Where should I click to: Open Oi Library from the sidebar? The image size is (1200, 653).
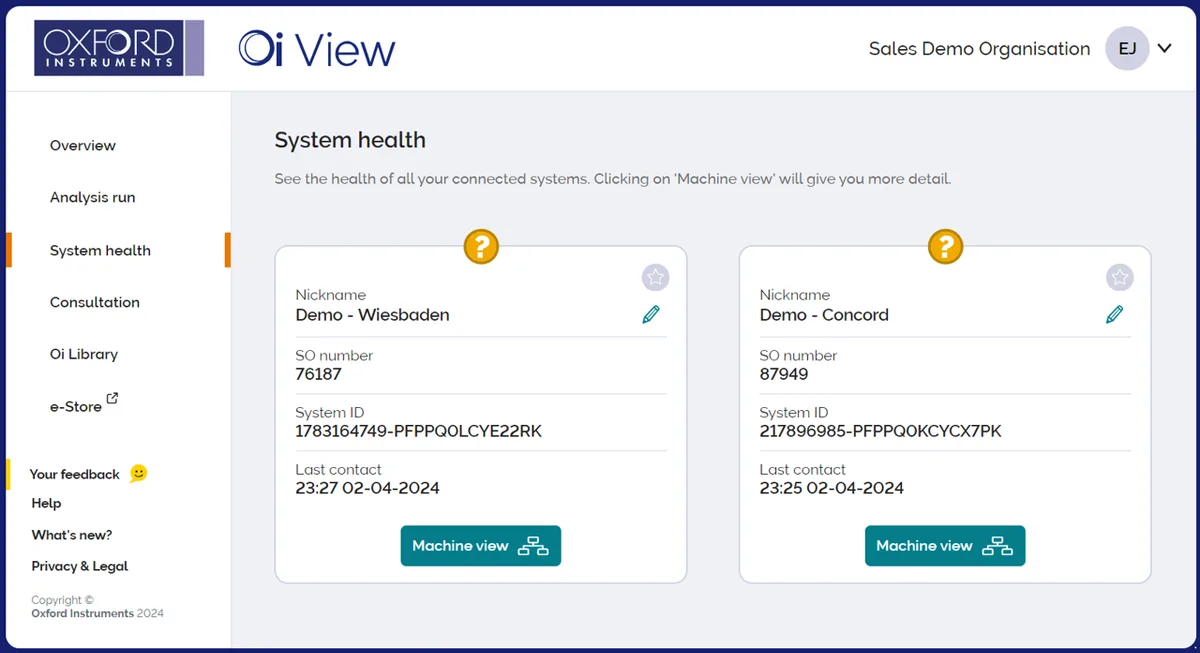click(84, 354)
